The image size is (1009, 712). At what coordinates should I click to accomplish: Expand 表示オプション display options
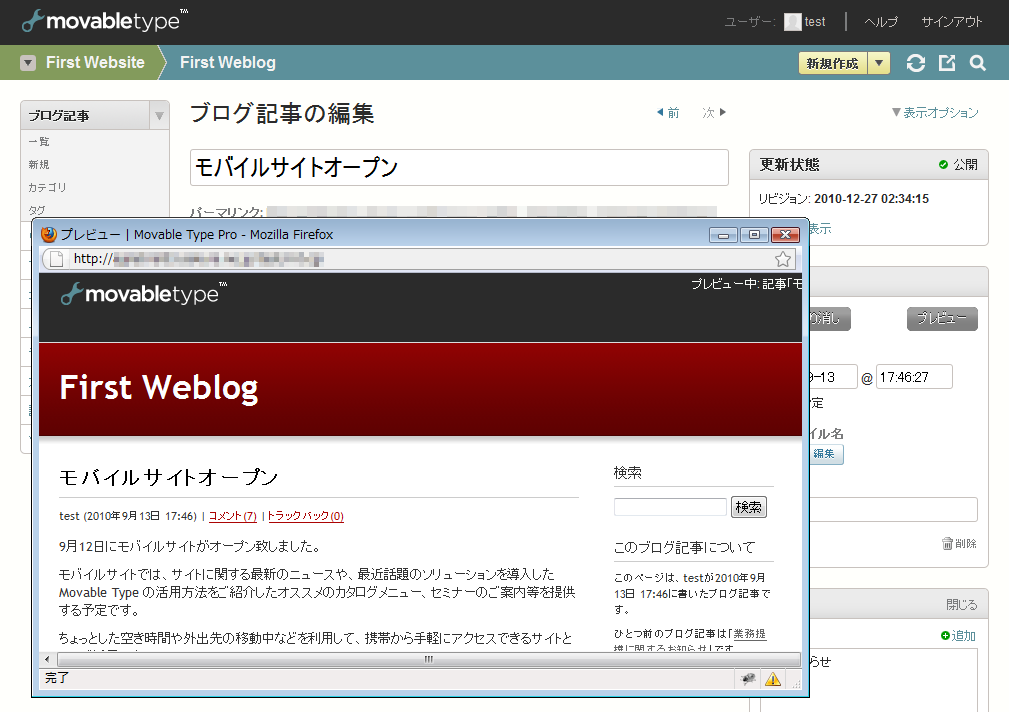934,113
